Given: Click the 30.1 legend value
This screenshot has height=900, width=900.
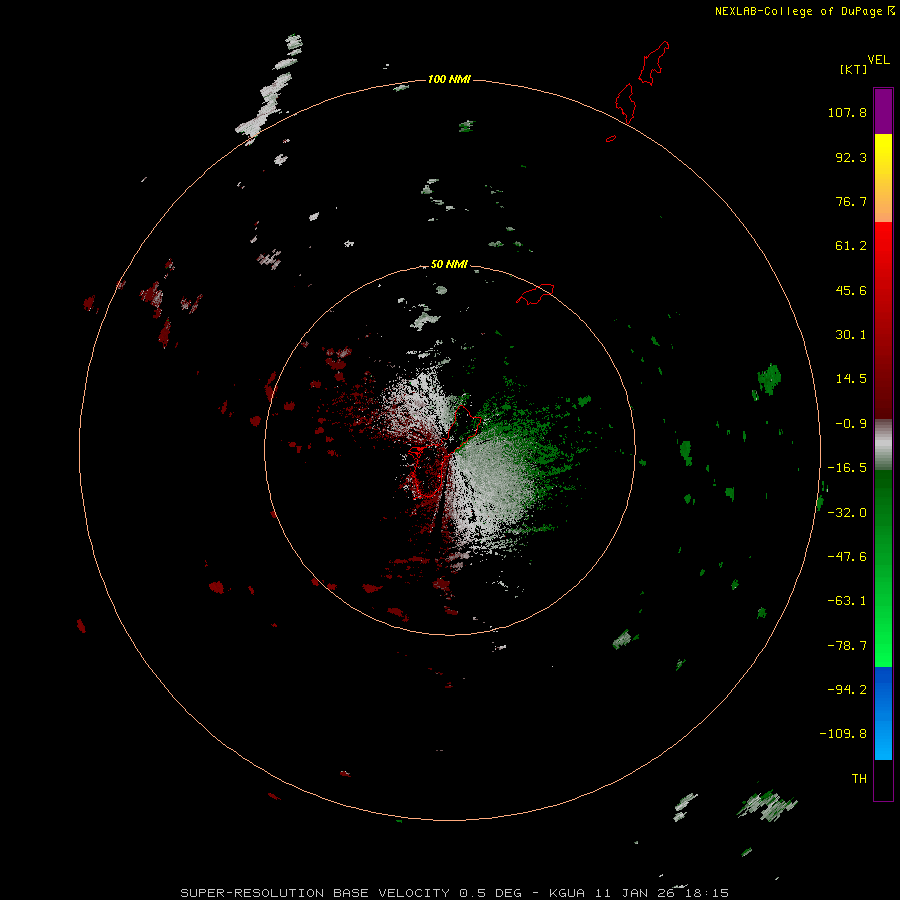Looking at the screenshot, I should point(851,335).
